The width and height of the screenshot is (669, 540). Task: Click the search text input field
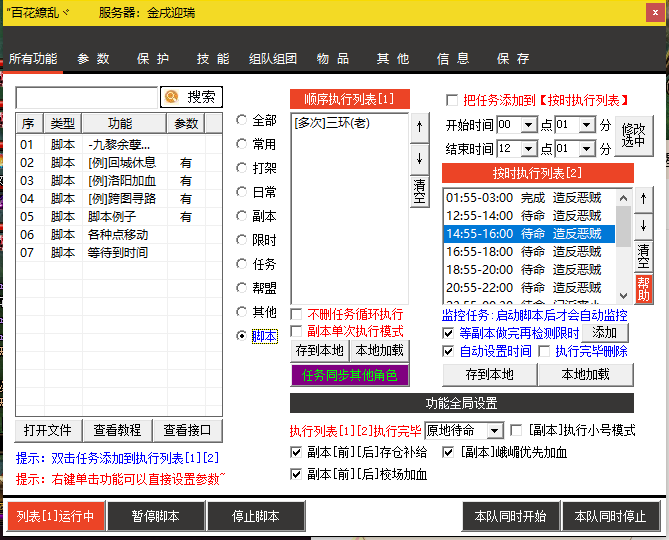(87, 98)
